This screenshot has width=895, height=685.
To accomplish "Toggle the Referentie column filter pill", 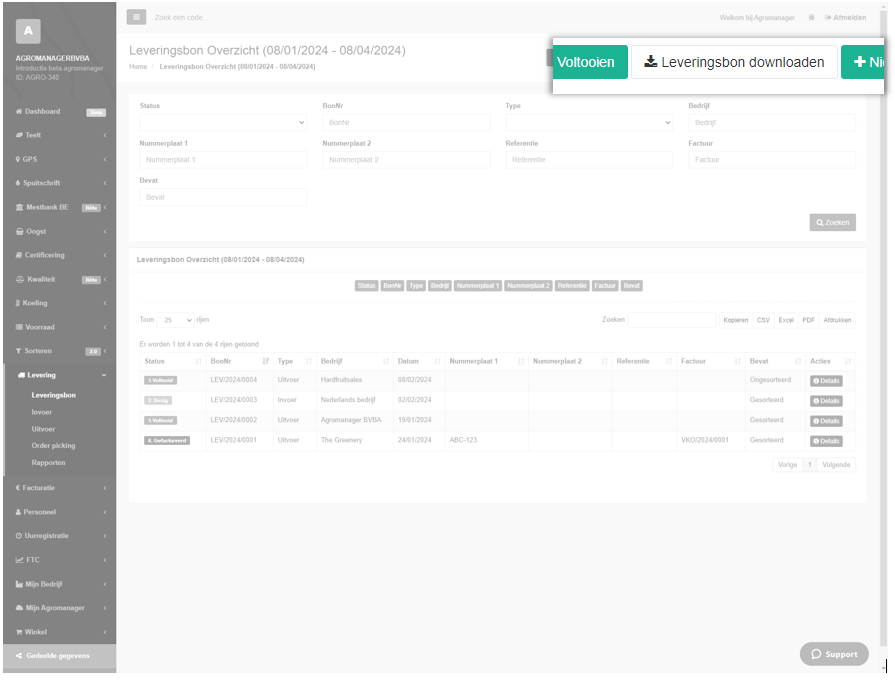I will pyautogui.click(x=572, y=285).
